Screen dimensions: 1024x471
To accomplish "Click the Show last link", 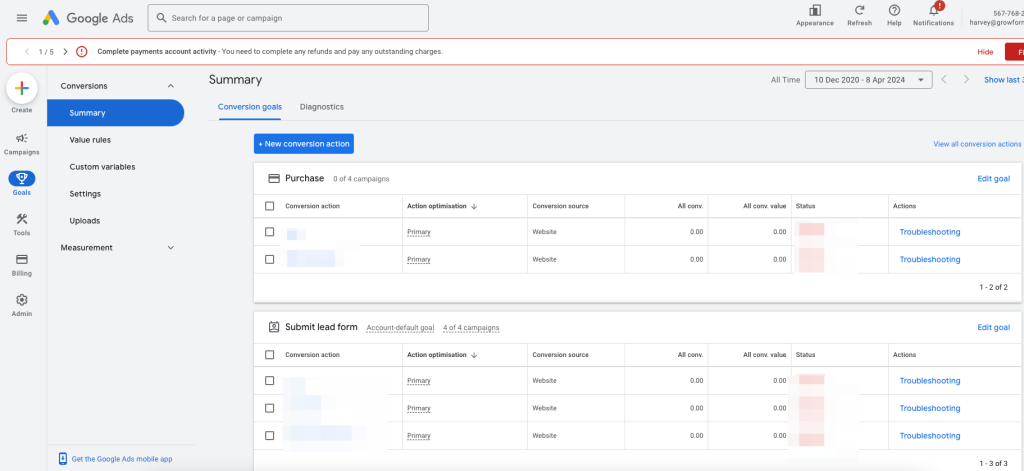I will coord(1004,80).
